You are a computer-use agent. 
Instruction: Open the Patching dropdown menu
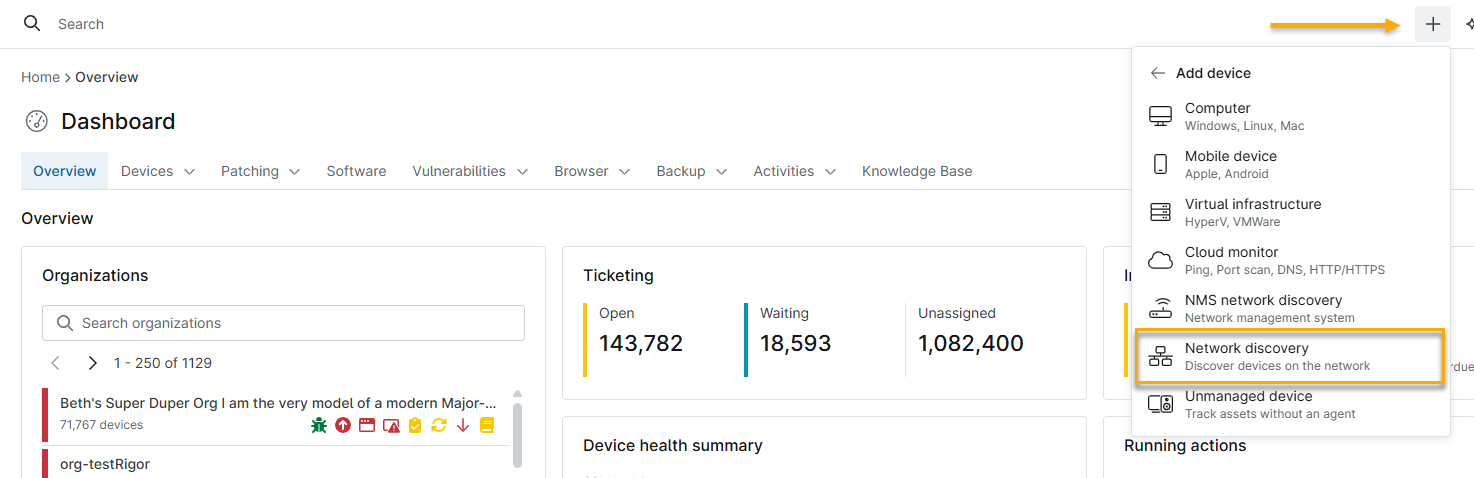point(261,171)
